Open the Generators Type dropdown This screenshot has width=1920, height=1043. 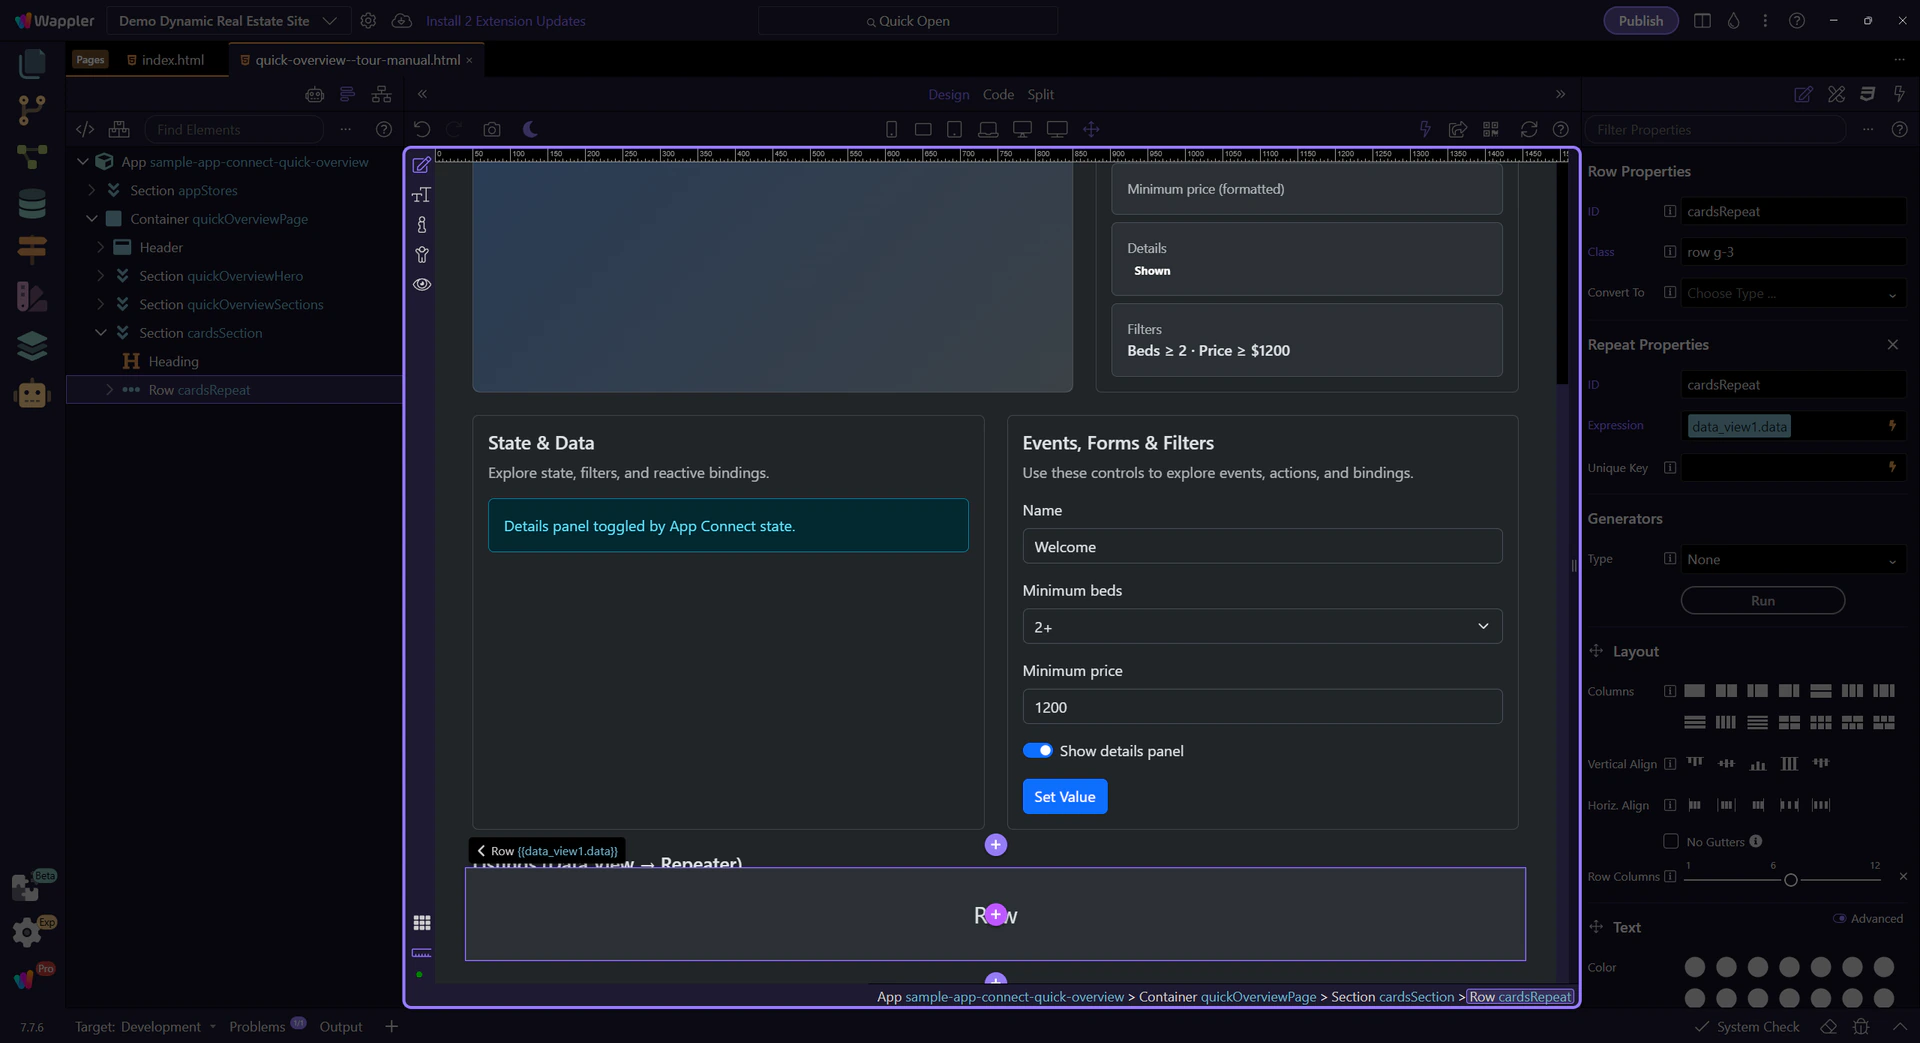[x=1791, y=560]
